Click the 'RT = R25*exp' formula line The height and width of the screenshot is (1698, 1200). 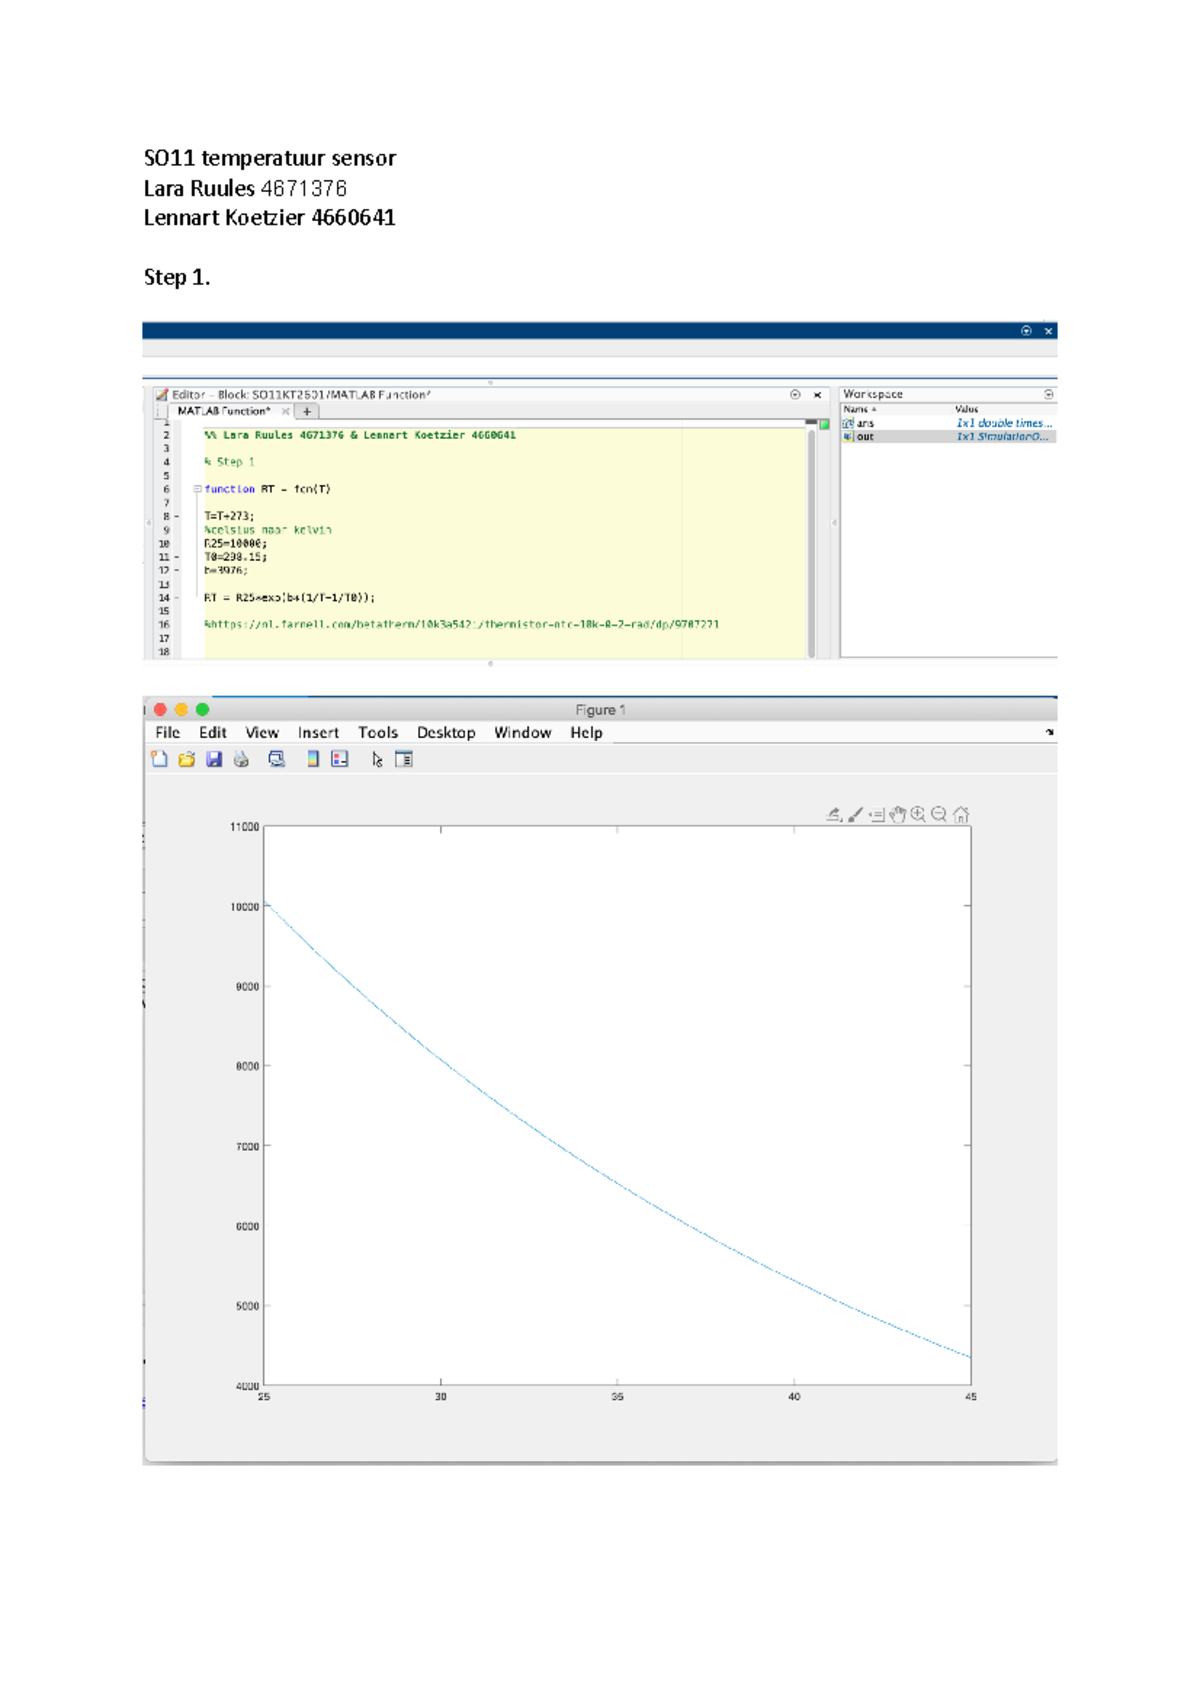pyautogui.click(x=289, y=597)
